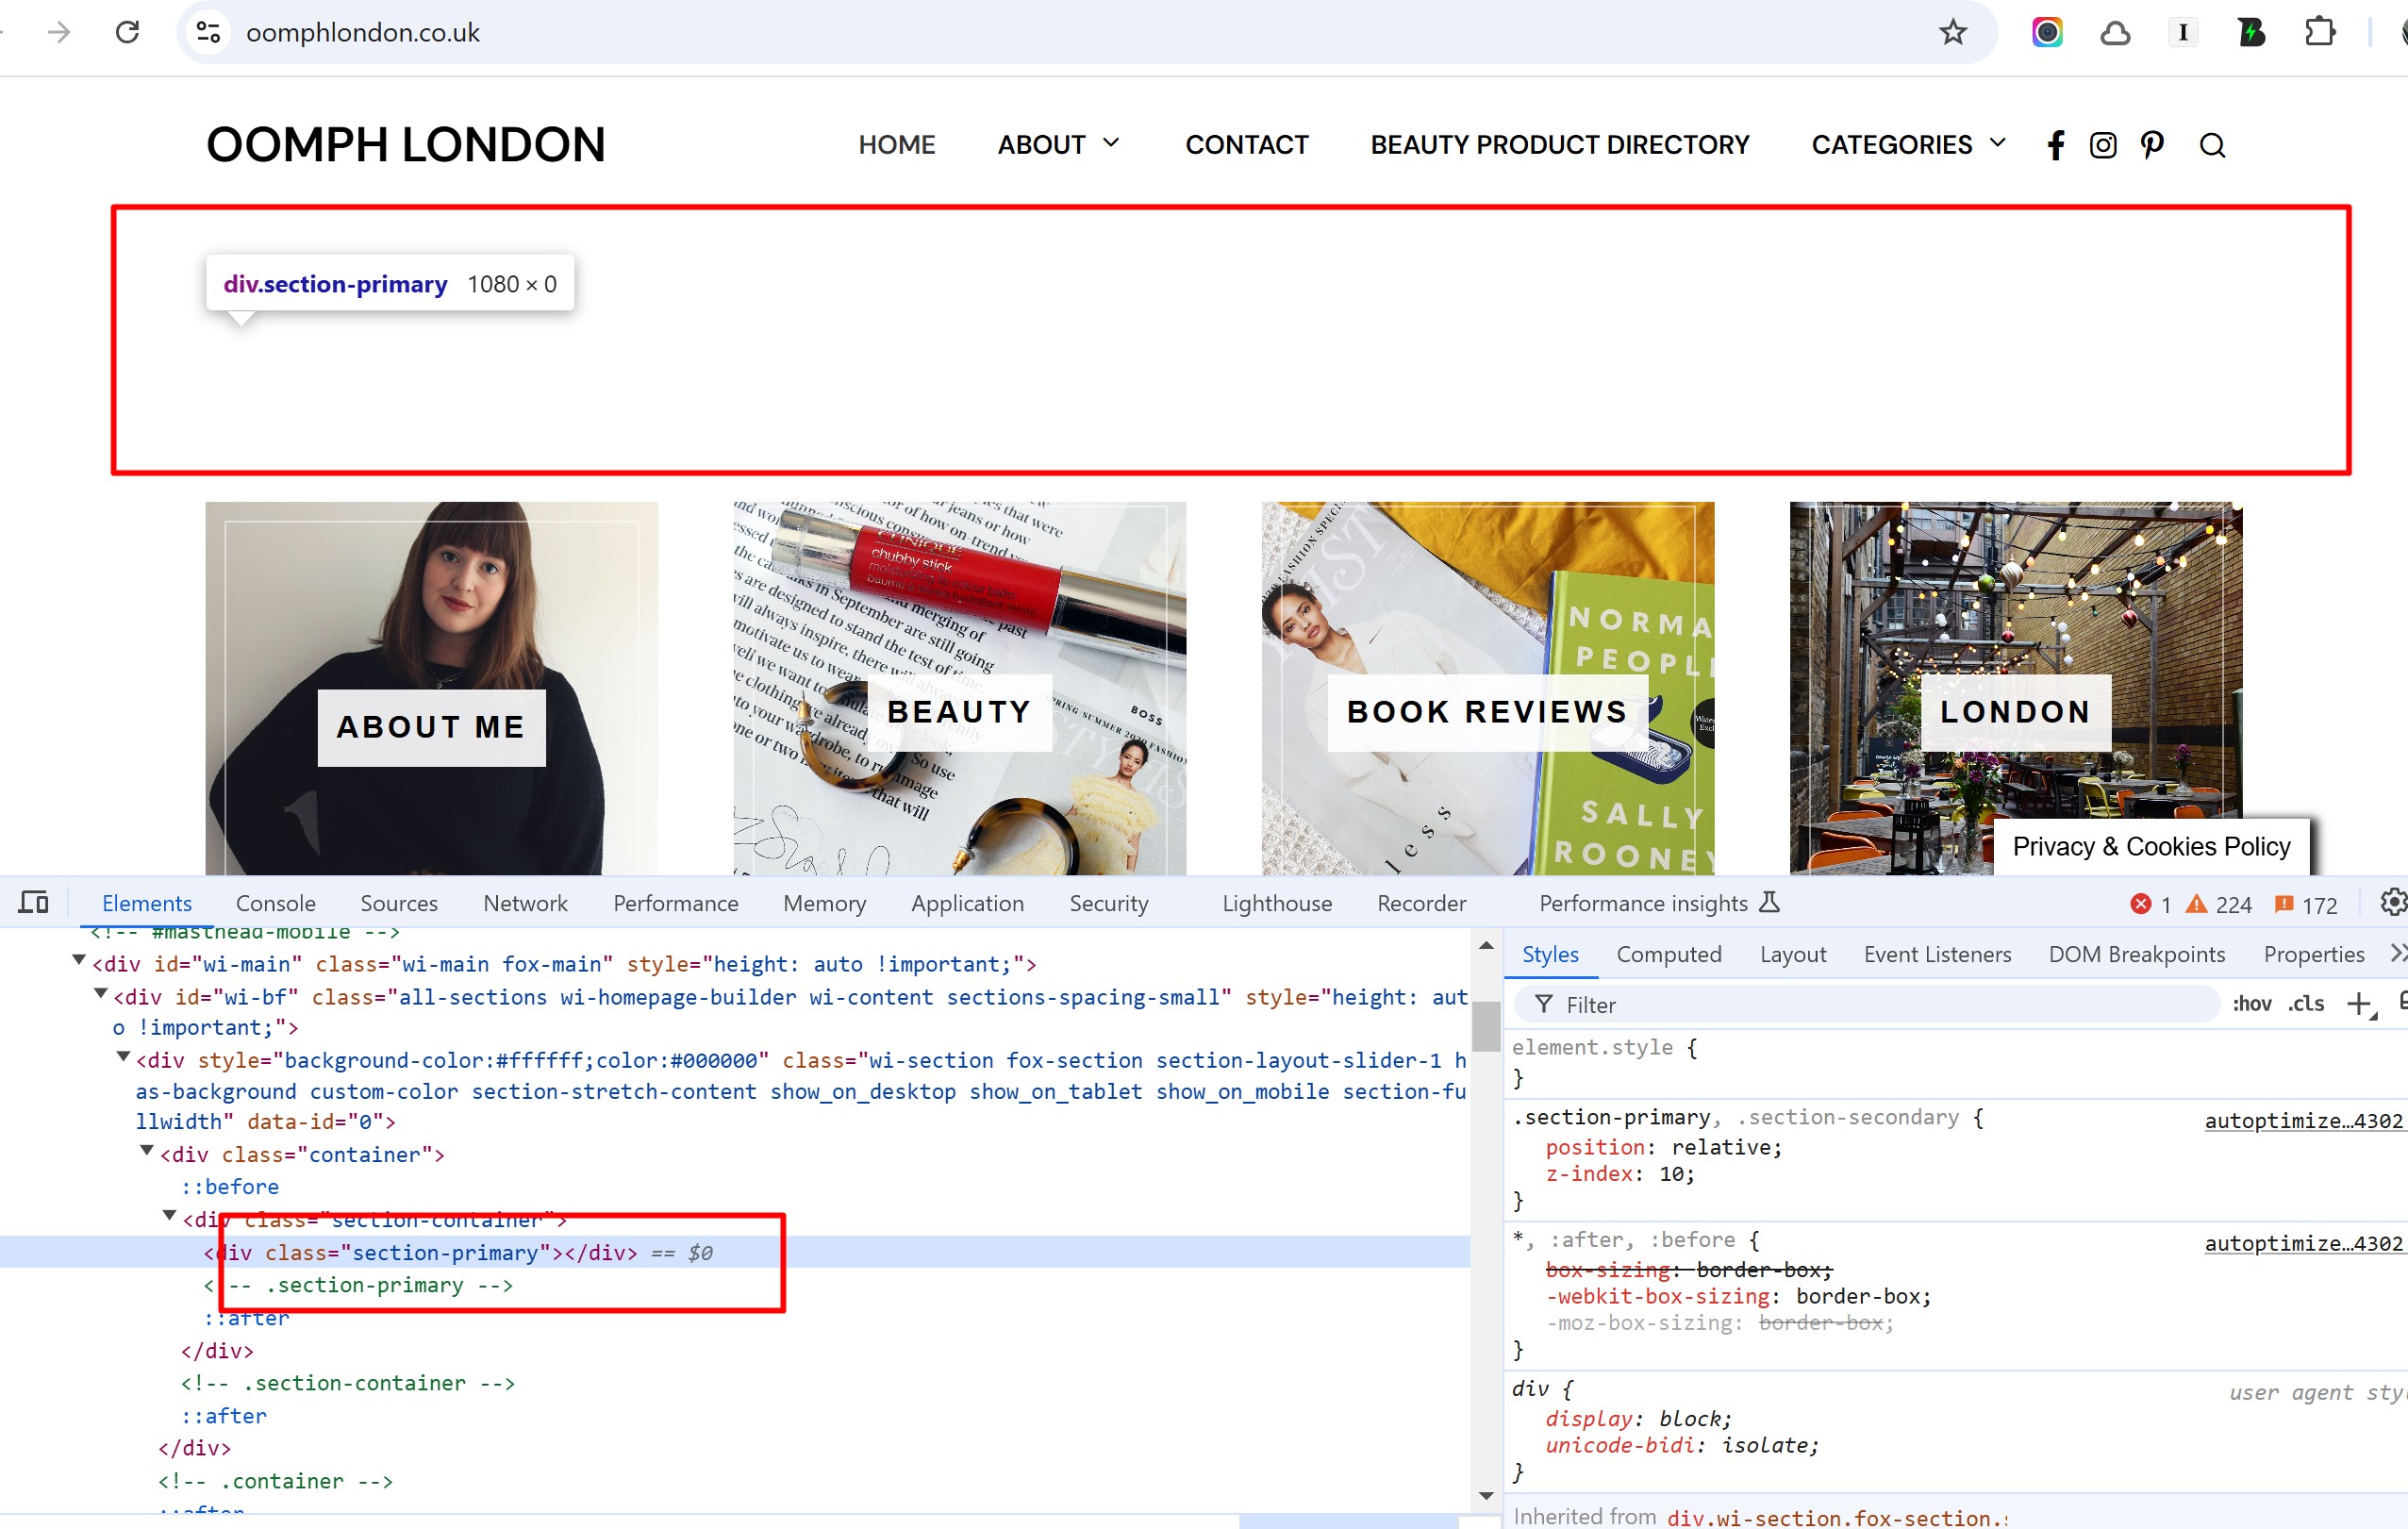Open the LONDON image tile

2015,688
